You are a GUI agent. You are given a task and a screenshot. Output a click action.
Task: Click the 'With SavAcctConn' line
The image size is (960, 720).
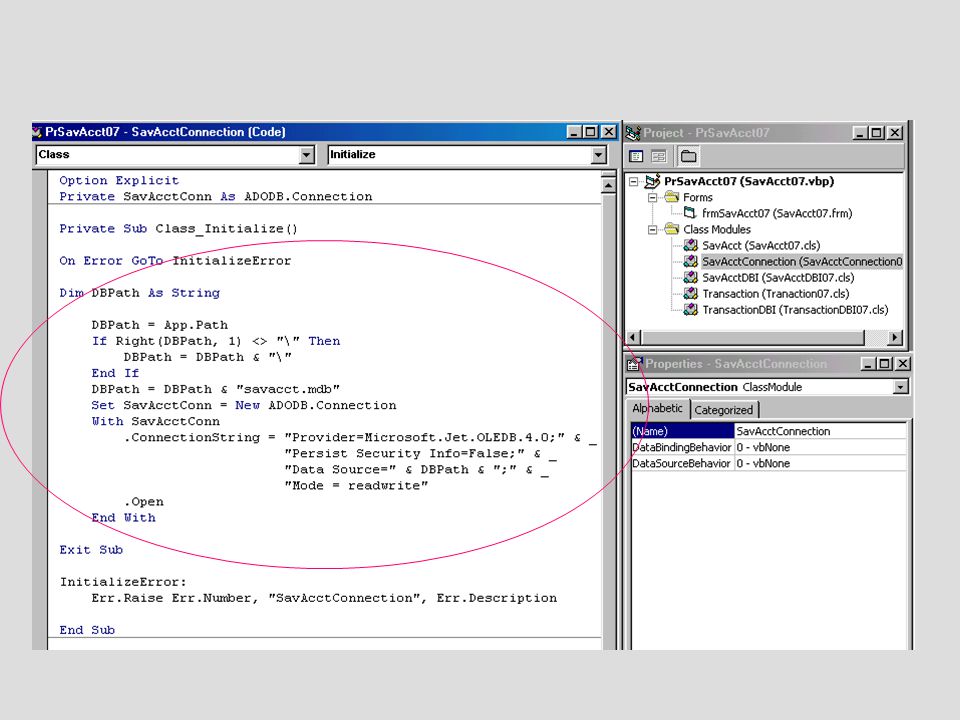click(156, 421)
